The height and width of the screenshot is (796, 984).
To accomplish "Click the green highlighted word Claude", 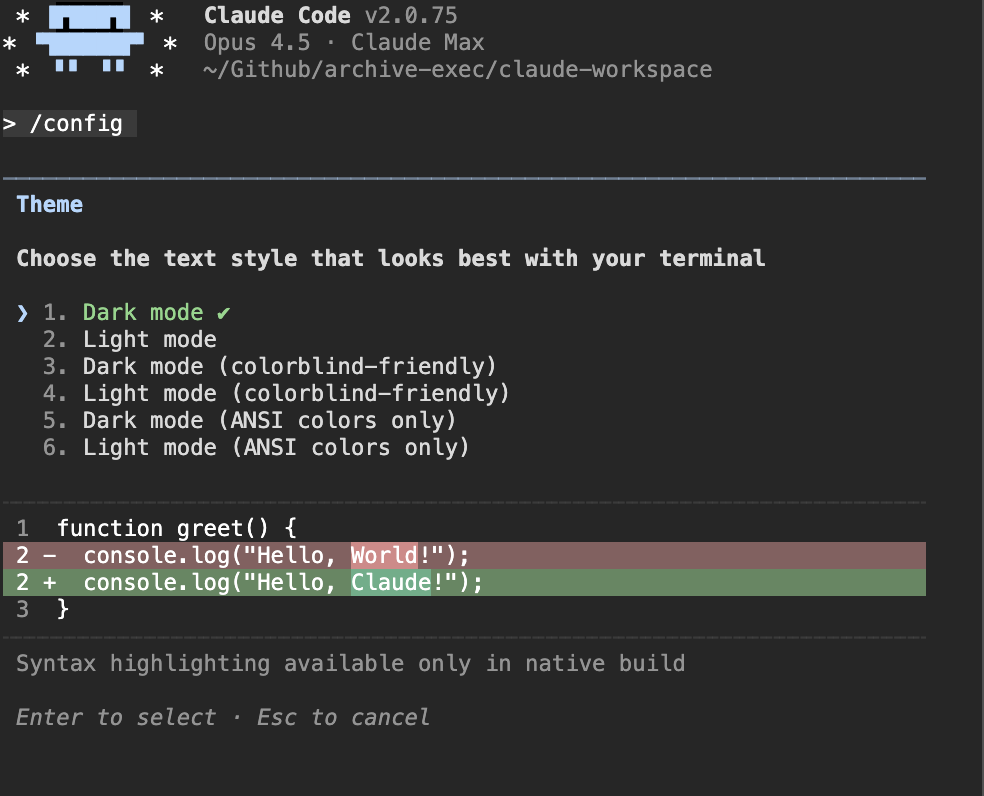I will coord(390,582).
